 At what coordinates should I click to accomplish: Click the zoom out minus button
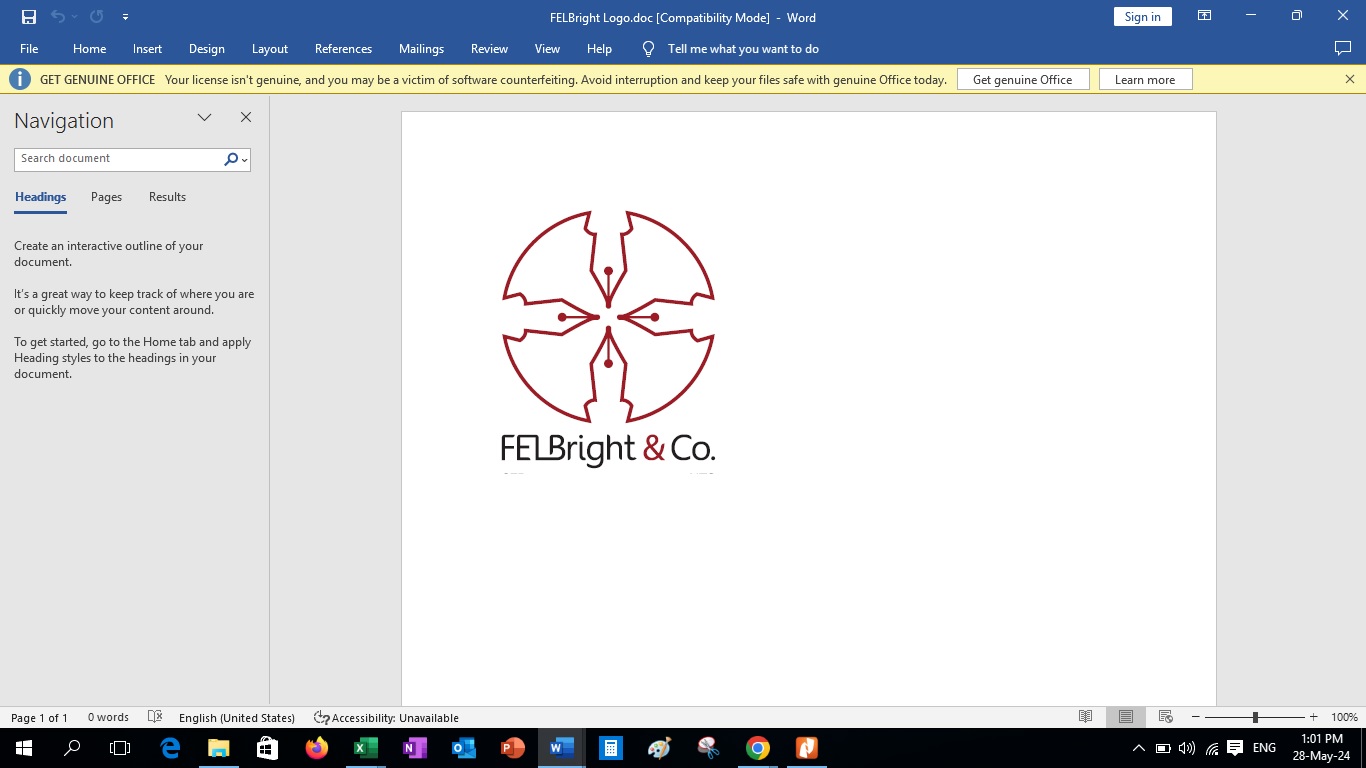[1195, 717]
